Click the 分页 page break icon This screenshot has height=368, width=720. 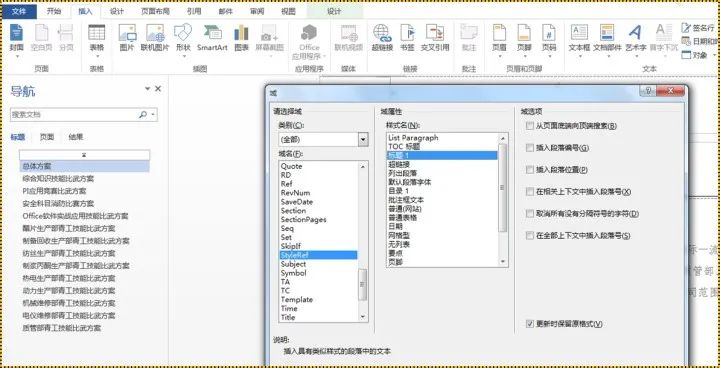click(x=66, y=33)
